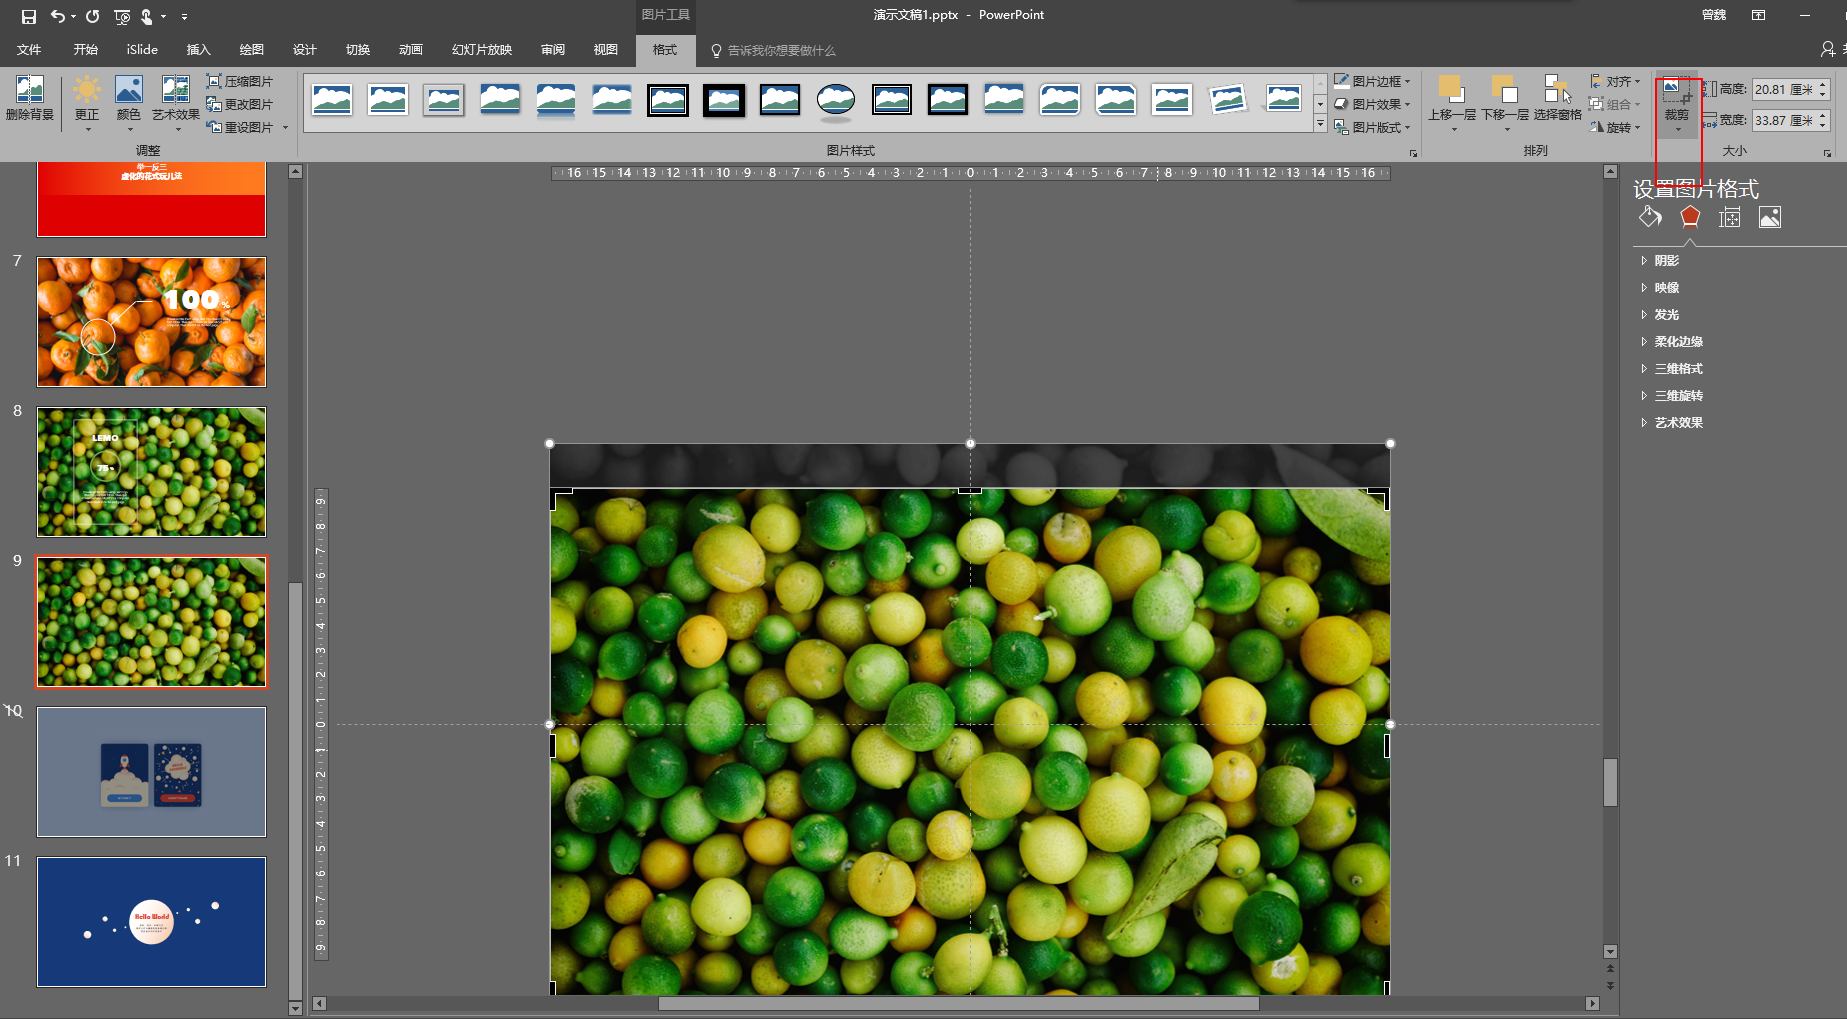
Task: Open dropdown arrow next to 重设图片
Action: (x=285, y=127)
